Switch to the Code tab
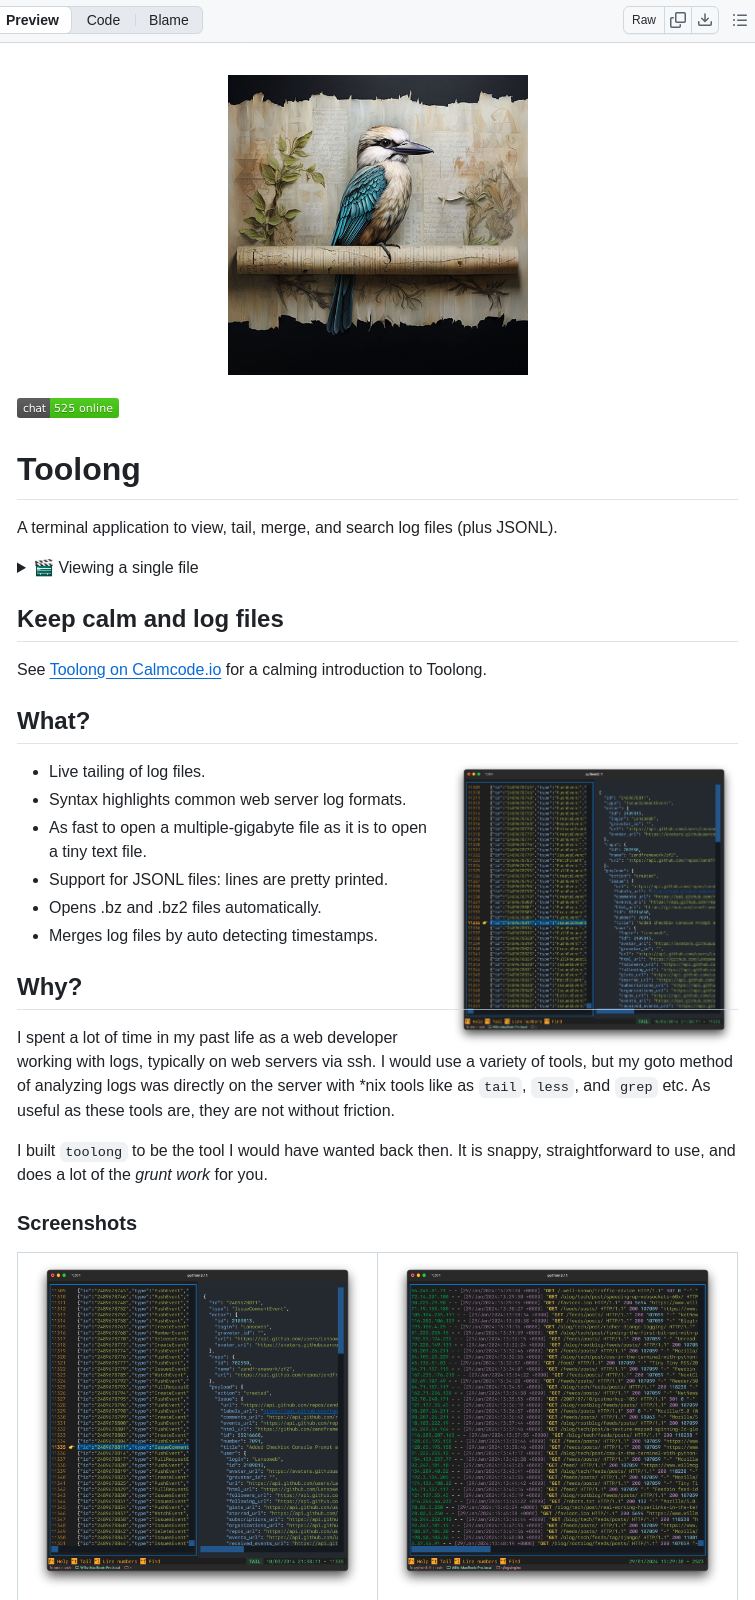The width and height of the screenshot is (755, 1600). [x=103, y=20]
